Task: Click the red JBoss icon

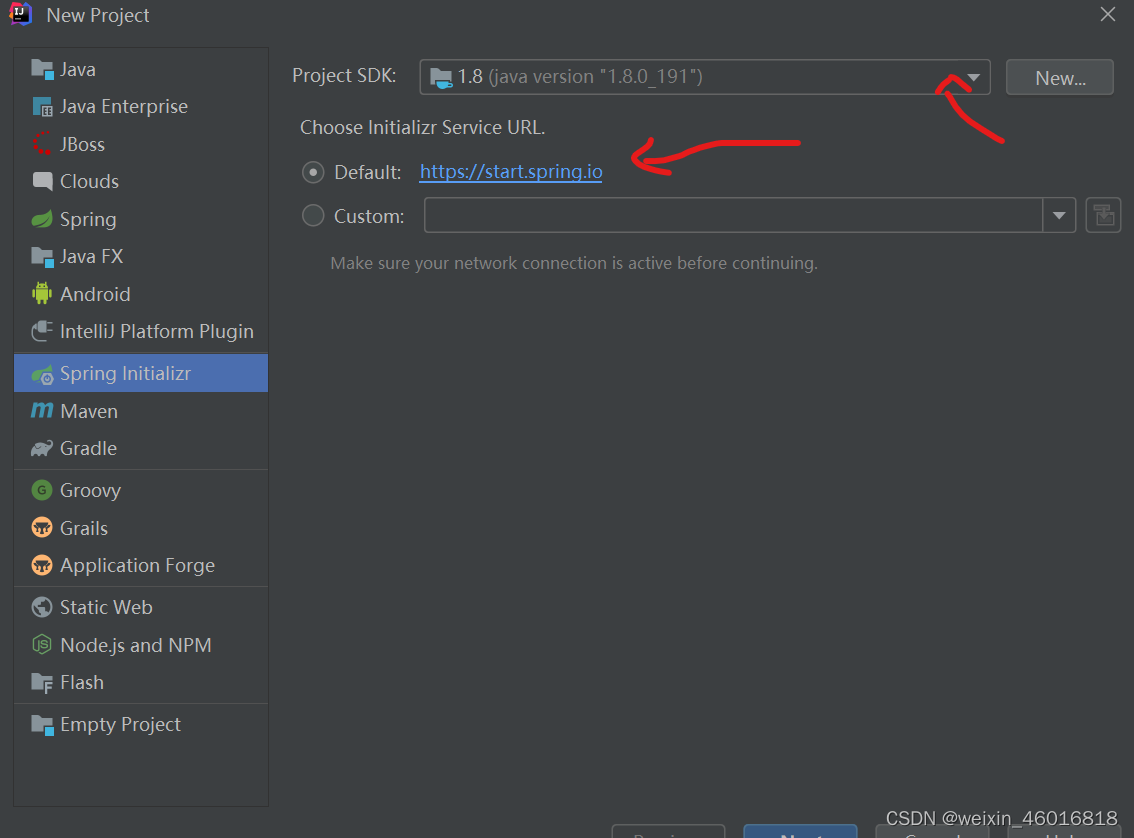Action: tap(42, 144)
